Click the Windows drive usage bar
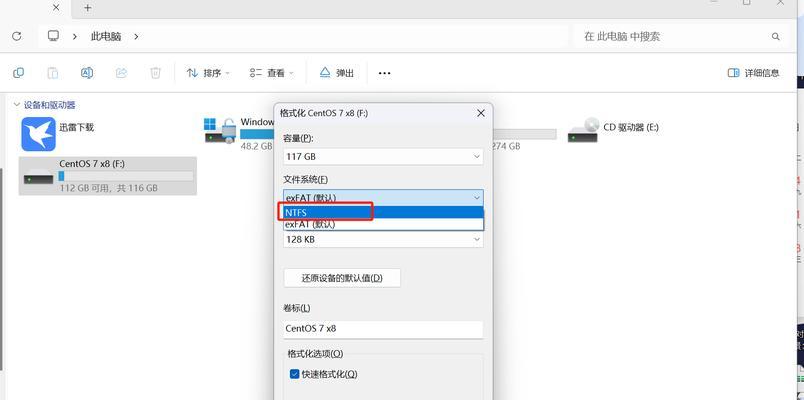Image resolution: width=804 pixels, height=400 pixels. point(257,134)
